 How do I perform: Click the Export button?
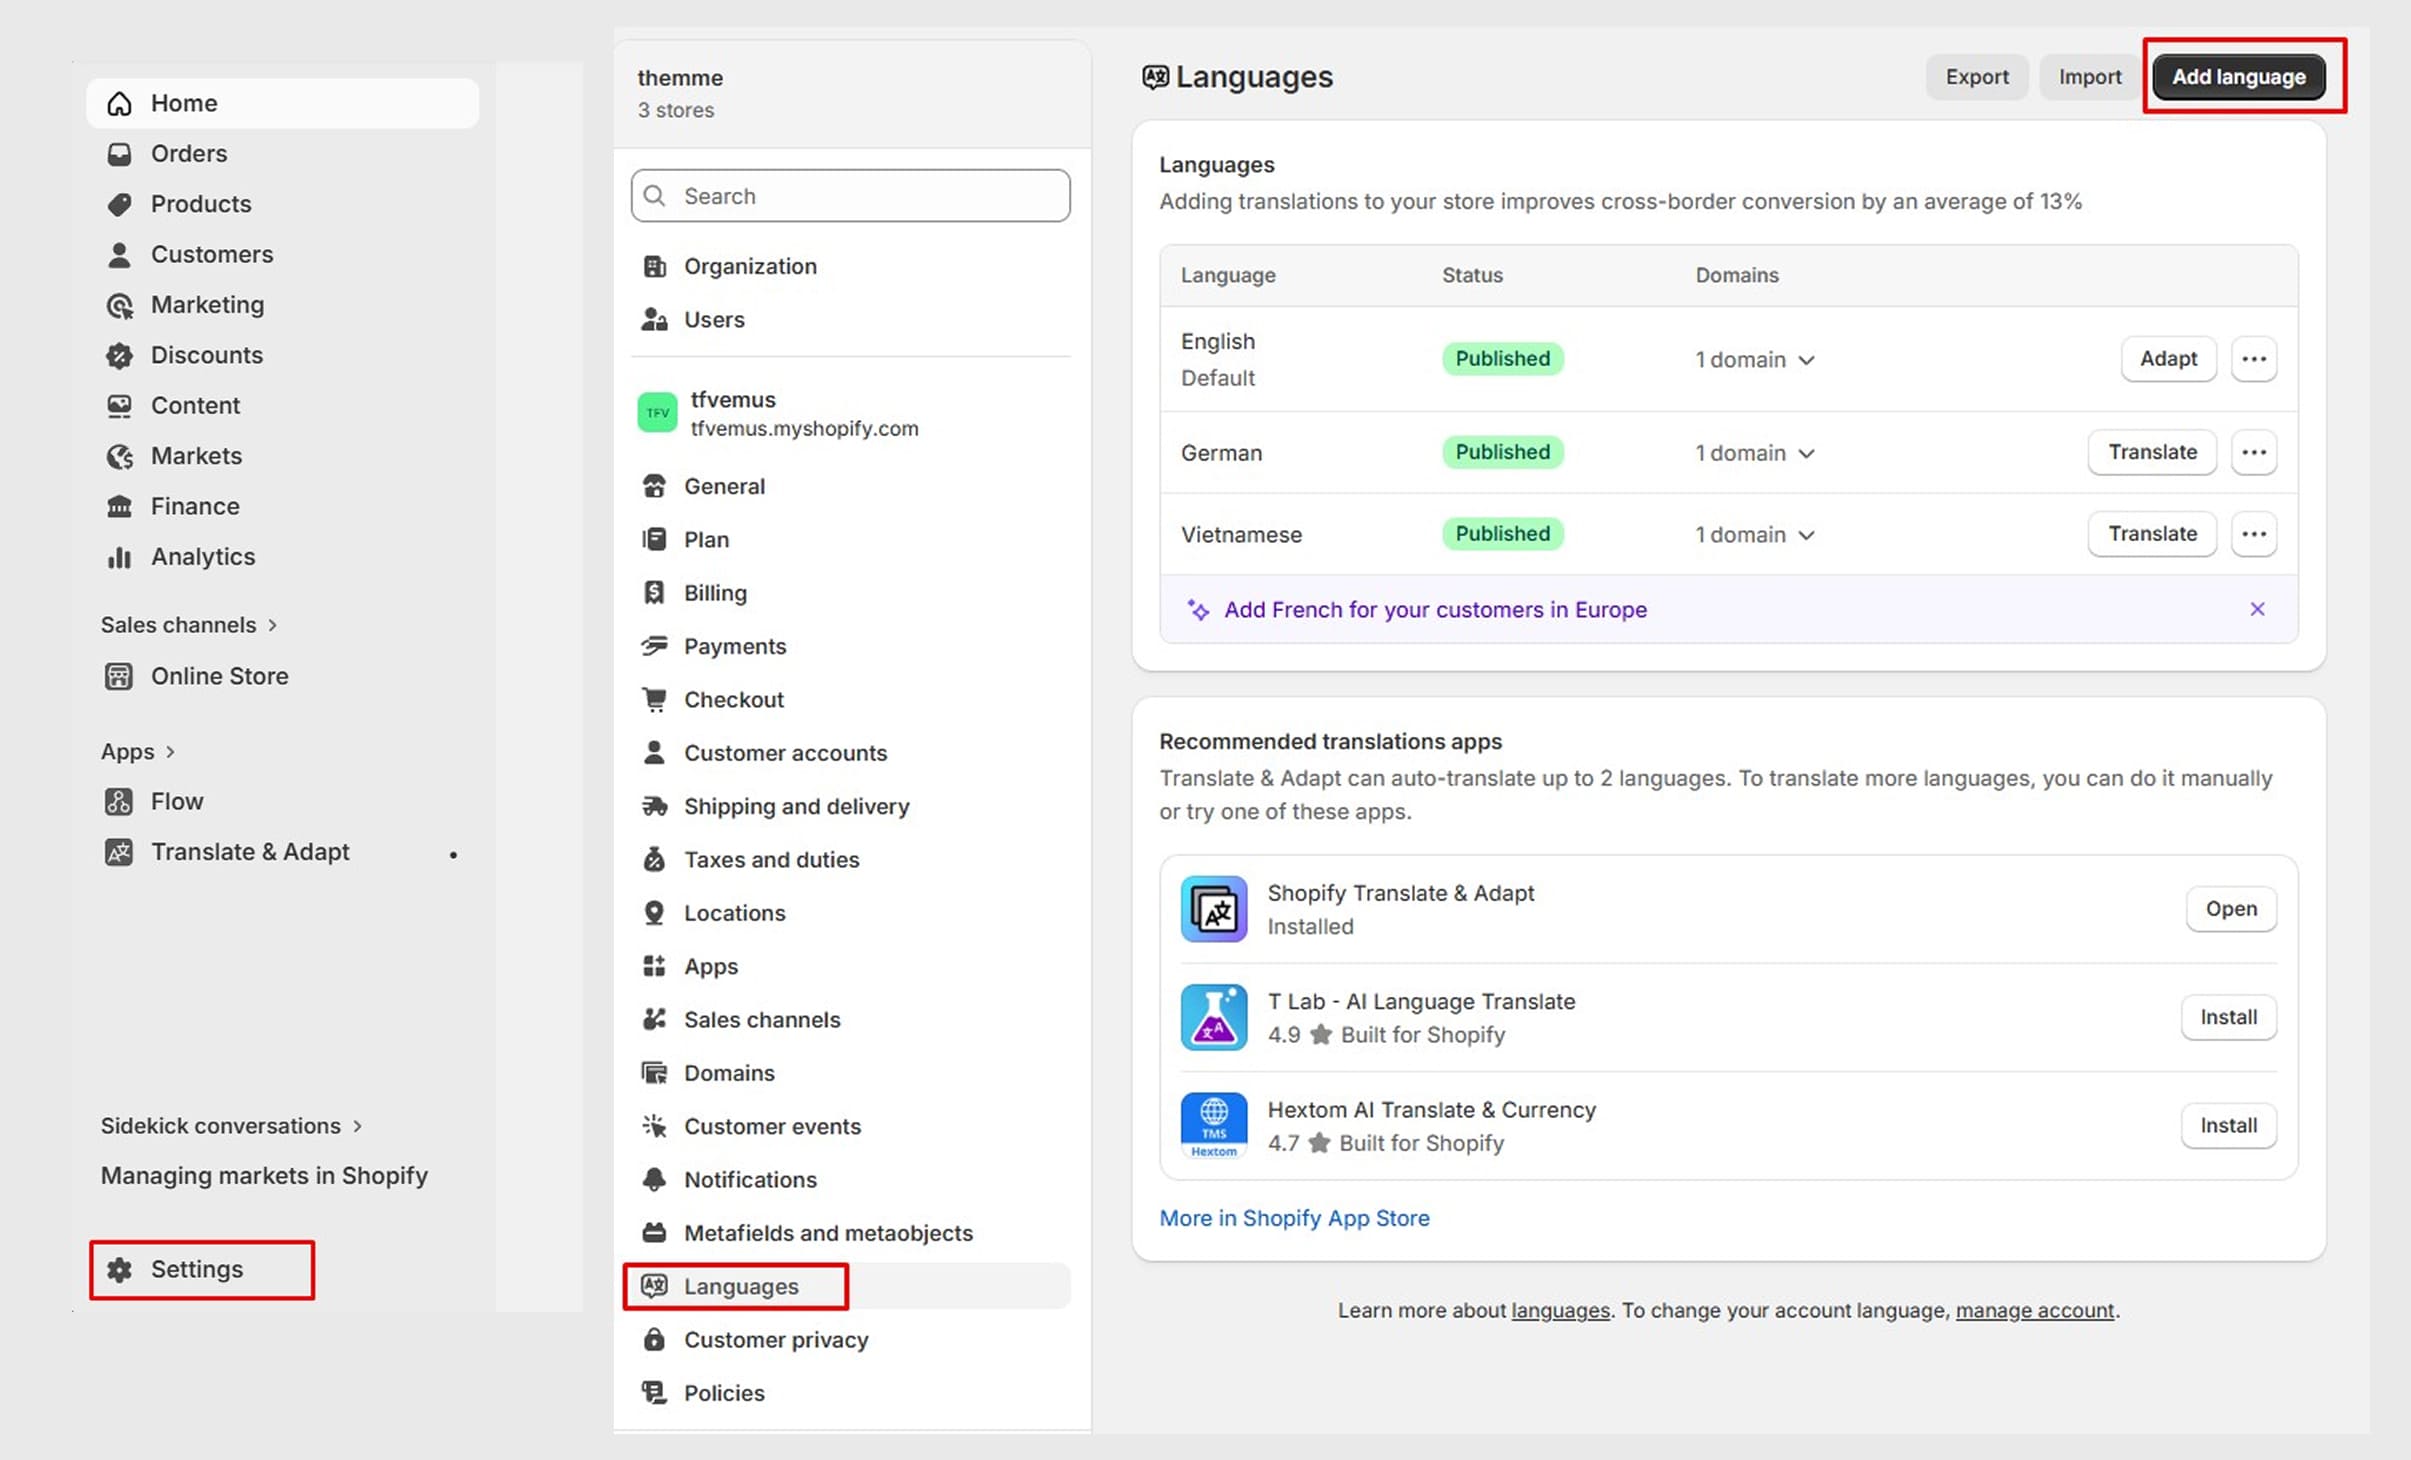[1976, 77]
